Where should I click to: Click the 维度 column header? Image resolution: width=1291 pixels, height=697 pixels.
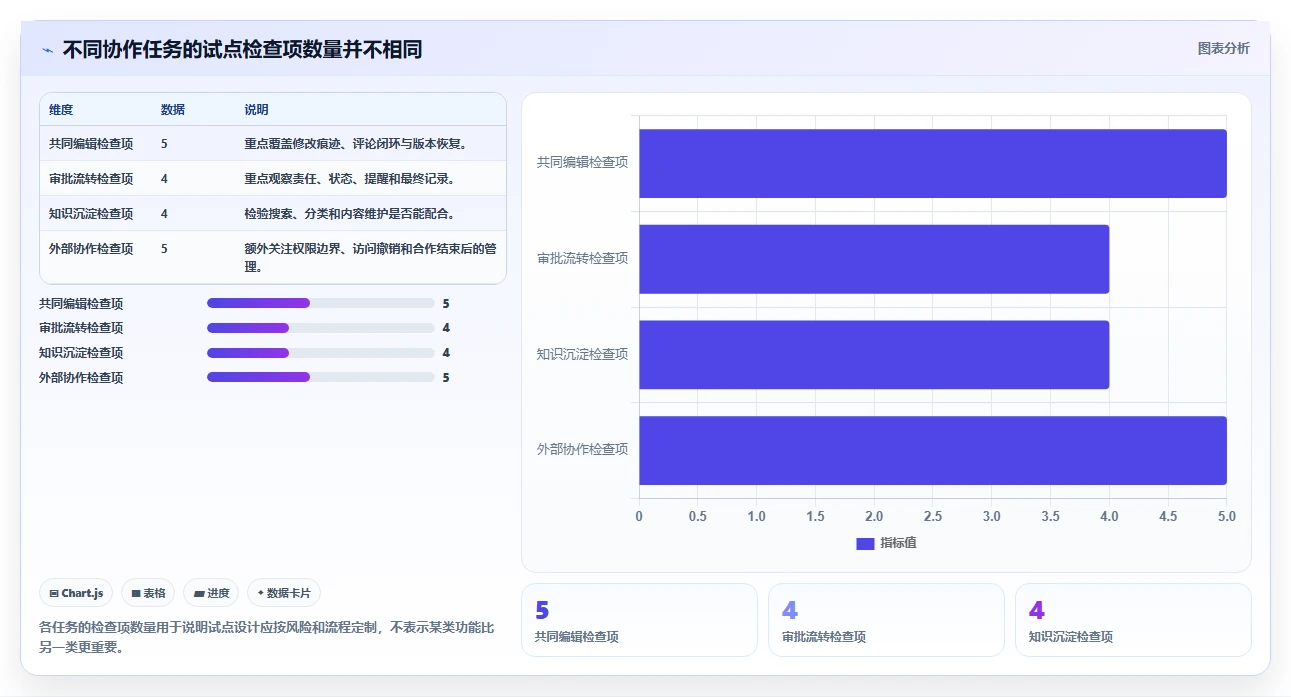point(61,110)
